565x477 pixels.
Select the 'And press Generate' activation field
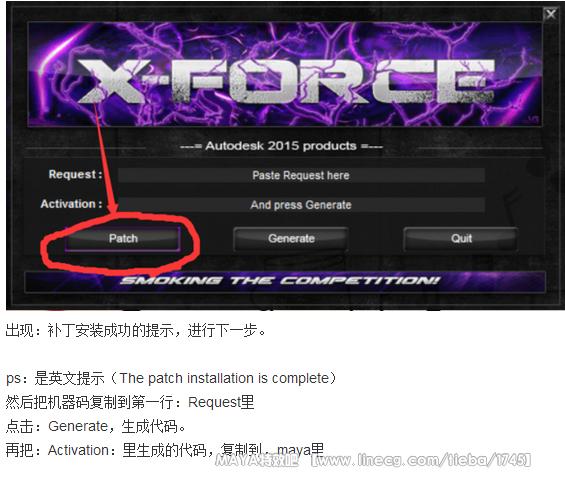coord(301,205)
